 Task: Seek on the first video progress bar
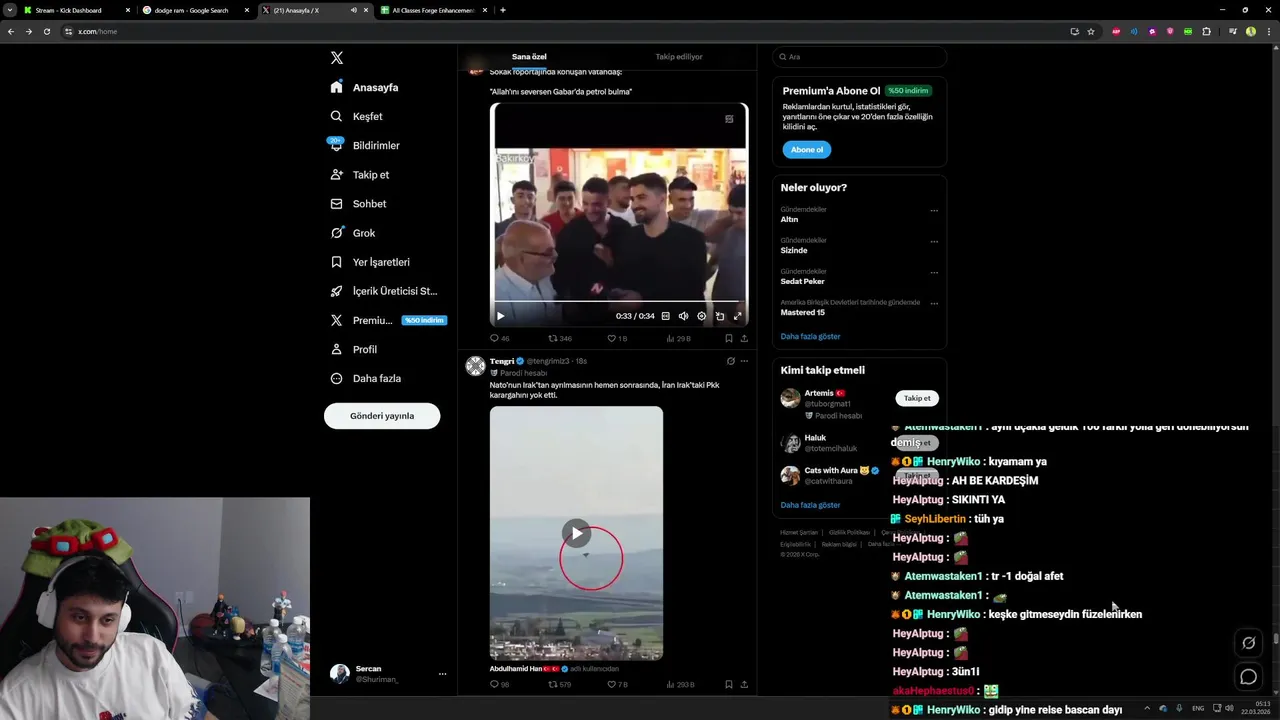pyautogui.click(x=618, y=301)
